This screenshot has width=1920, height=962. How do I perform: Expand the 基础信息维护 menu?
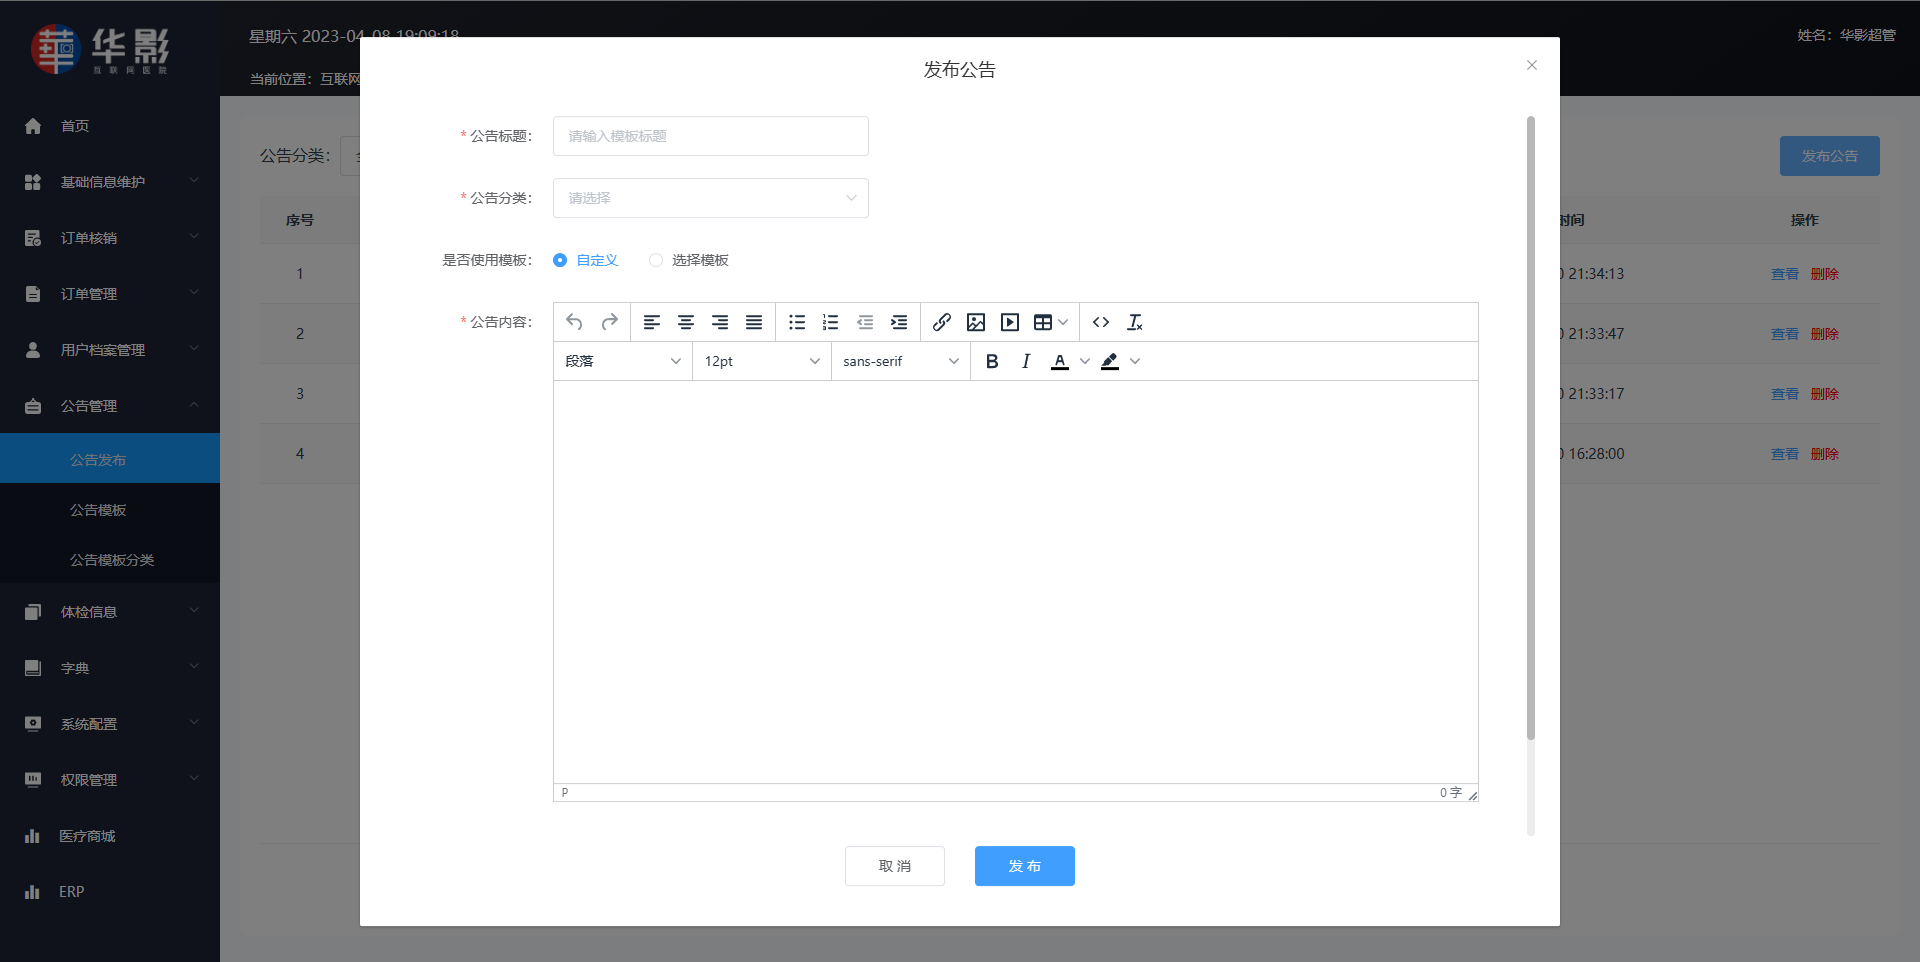[110, 182]
